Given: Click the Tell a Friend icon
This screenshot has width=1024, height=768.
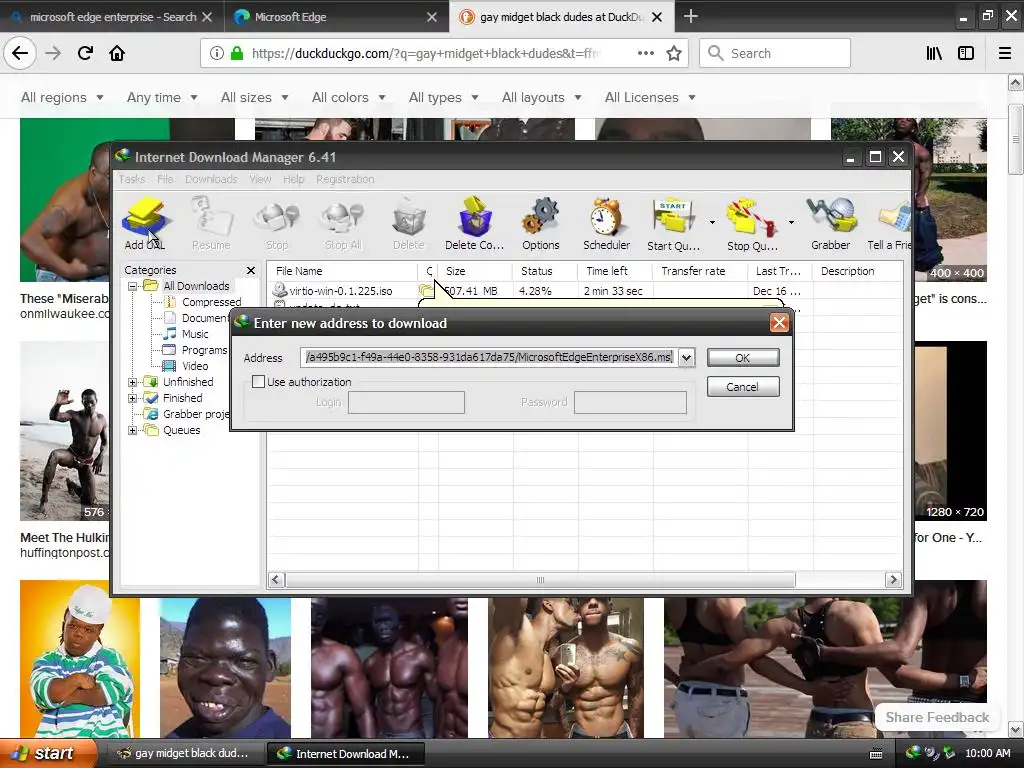Looking at the screenshot, I should (x=889, y=223).
